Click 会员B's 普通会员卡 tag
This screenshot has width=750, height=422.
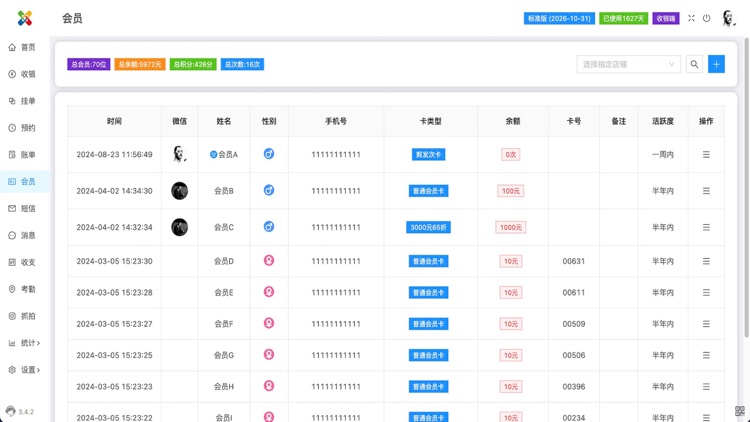tap(429, 191)
